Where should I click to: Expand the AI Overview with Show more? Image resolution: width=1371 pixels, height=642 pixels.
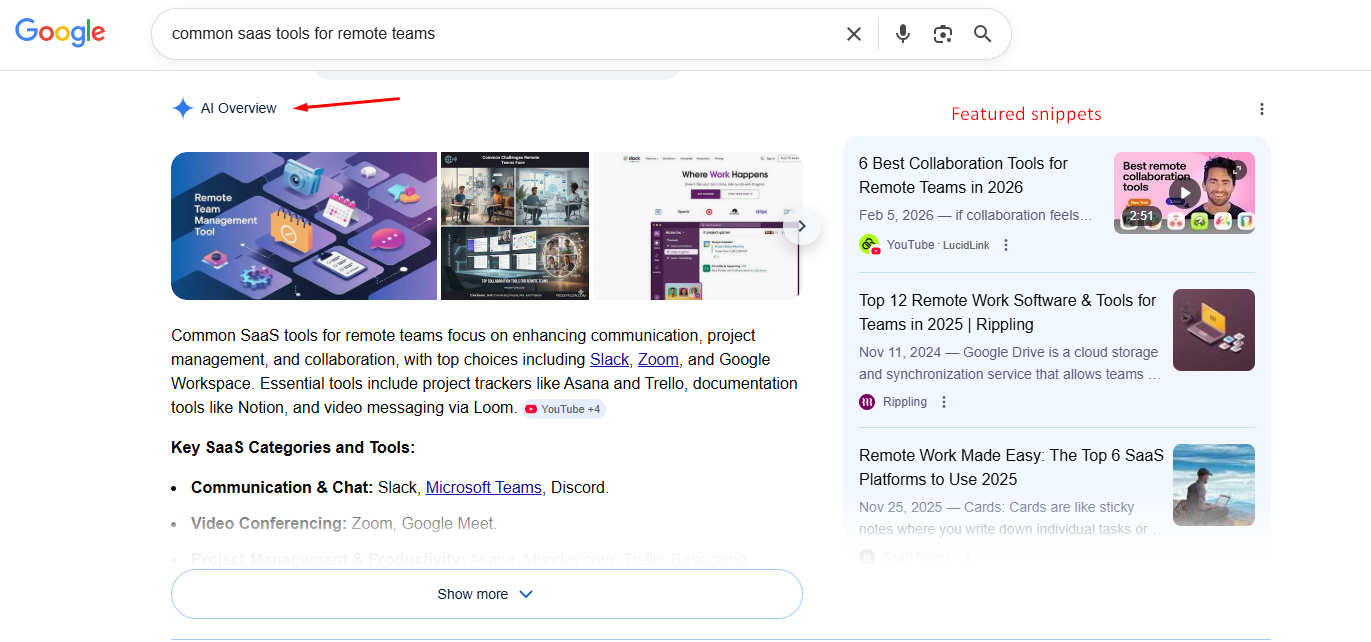pyautogui.click(x=486, y=593)
